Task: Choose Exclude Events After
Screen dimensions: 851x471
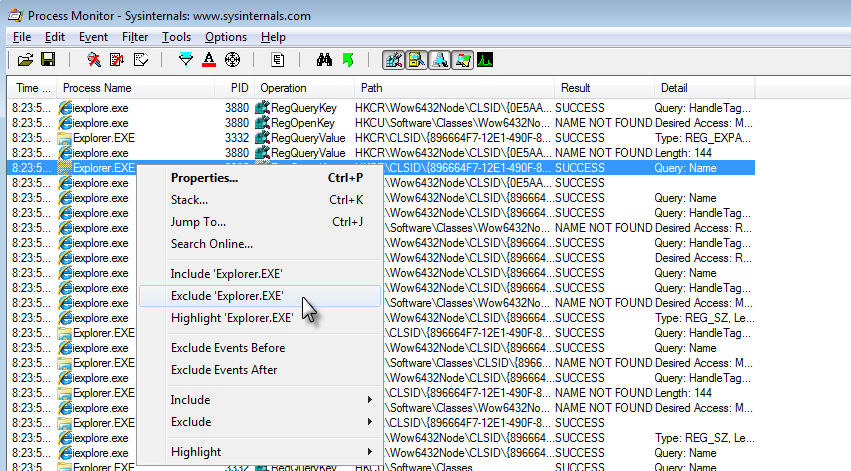Action: pos(261,370)
